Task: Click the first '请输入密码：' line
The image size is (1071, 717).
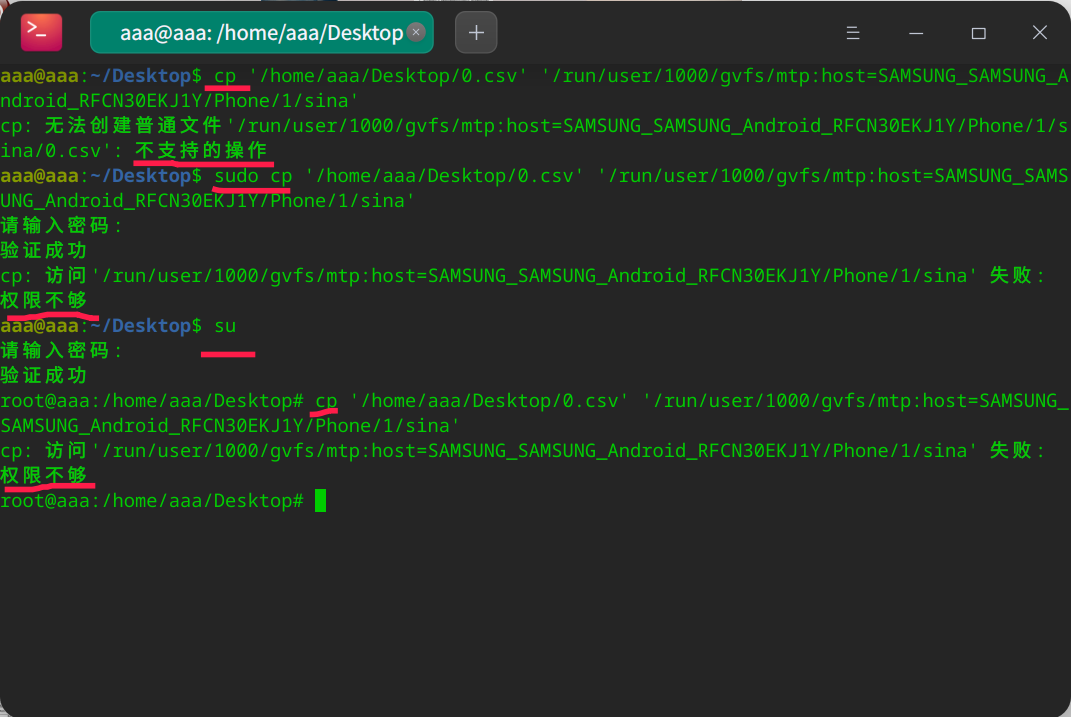Action: coord(61,225)
